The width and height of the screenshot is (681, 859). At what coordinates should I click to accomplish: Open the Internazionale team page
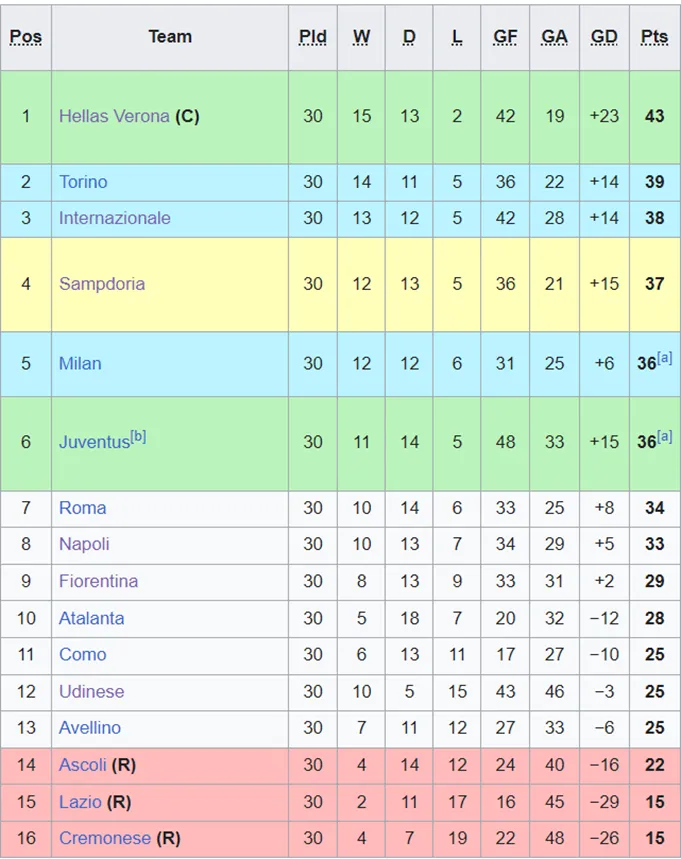(114, 218)
